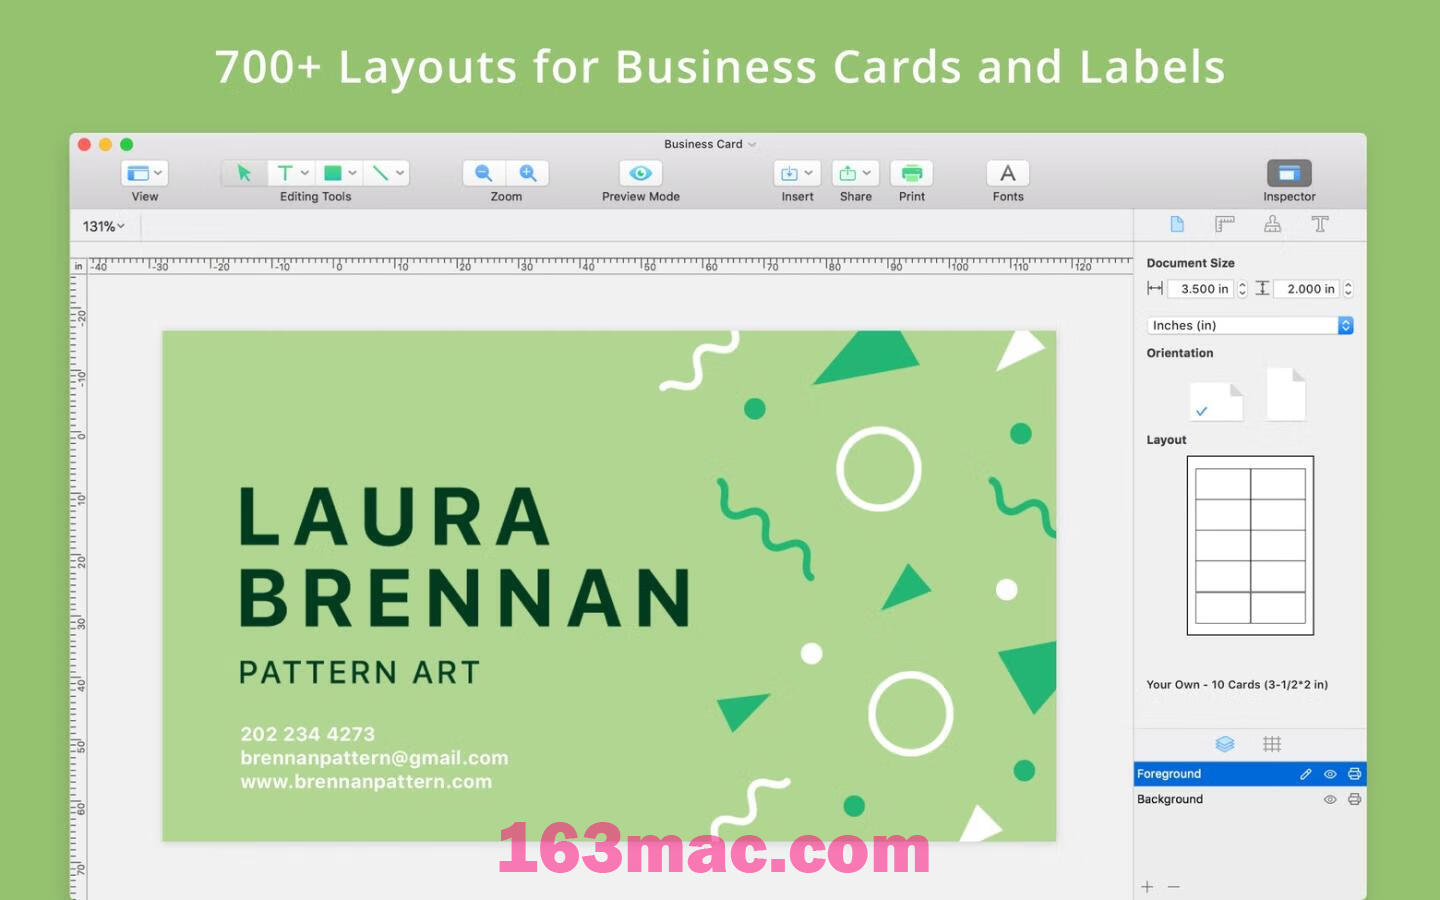Expand the Insert dropdown arrow
Viewport: 1440px width, 900px height.
pyautogui.click(x=808, y=173)
